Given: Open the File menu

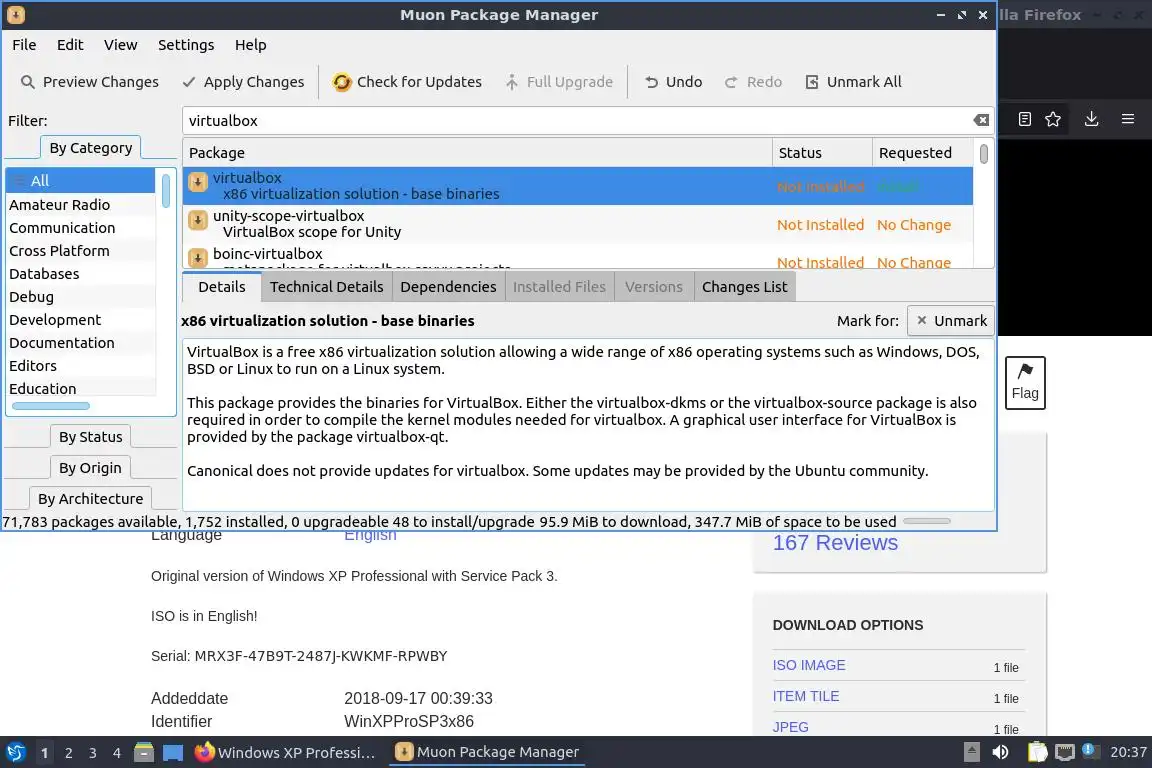Looking at the screenshot, I should tap(24, 45).
